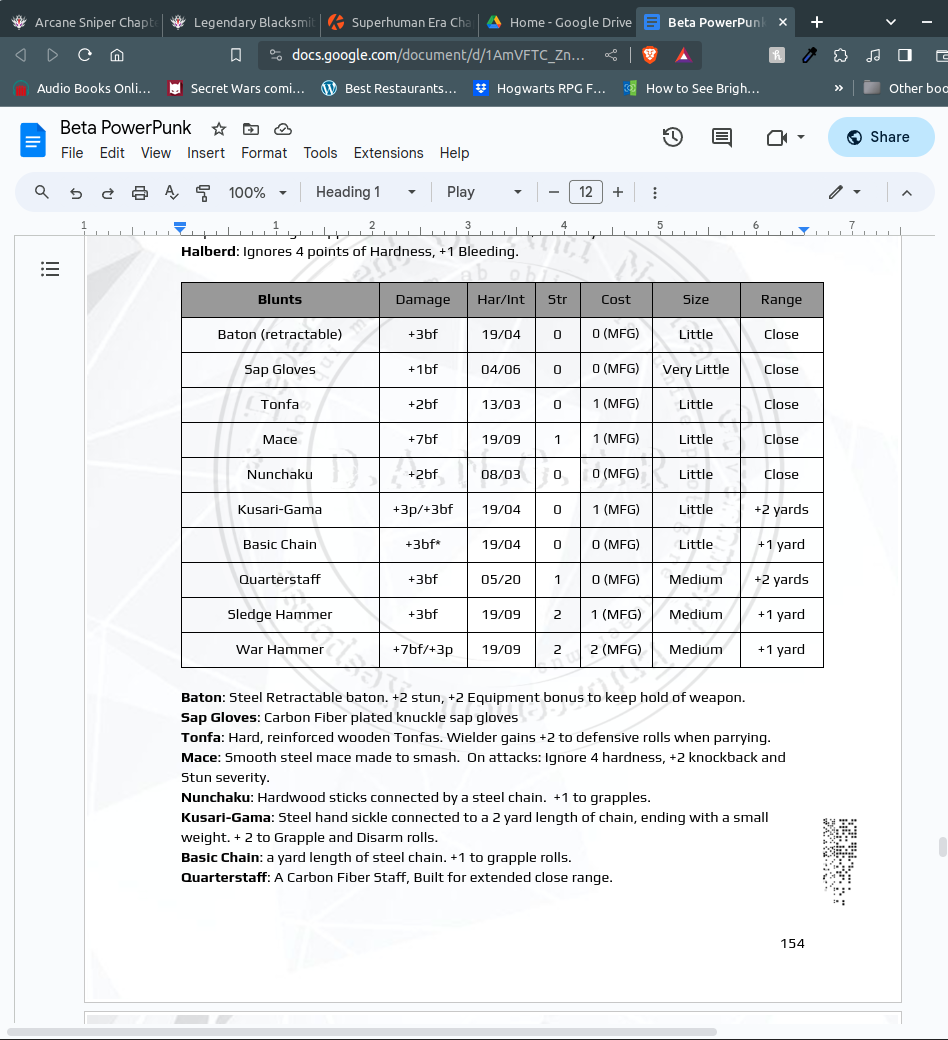Click the share icon in address bar
The width and height of the screenshot is (948, 1040).
[611, 55]
